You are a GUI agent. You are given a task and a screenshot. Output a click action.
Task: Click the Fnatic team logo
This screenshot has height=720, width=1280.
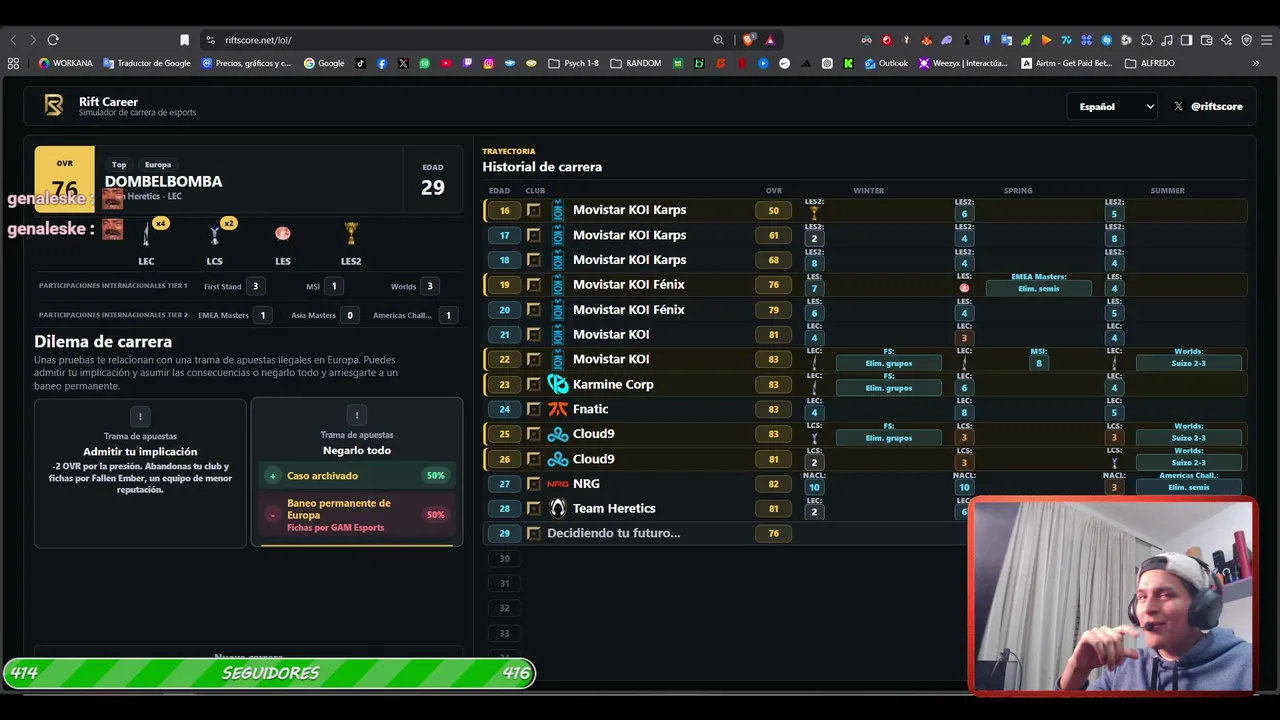coord(557,409)
